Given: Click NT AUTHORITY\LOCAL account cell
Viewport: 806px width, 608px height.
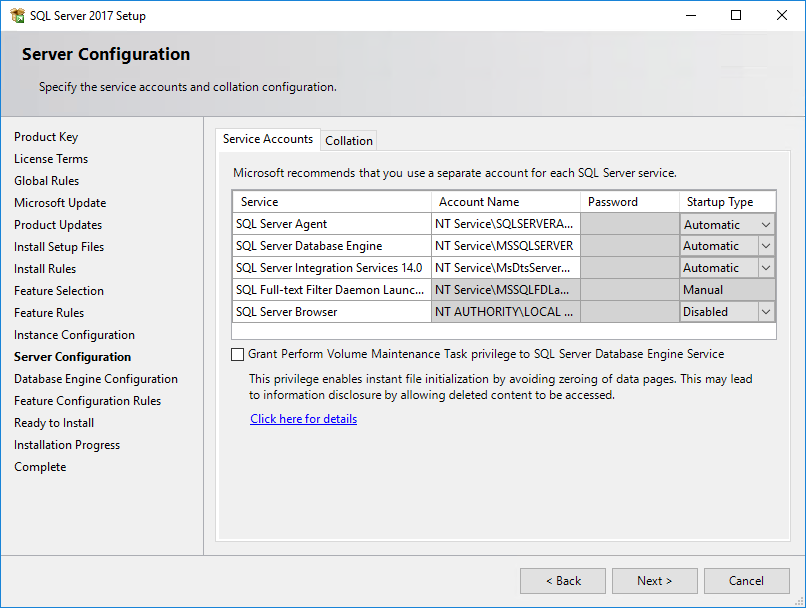Looking at the screenshot, I should pyautogui.click(x=506, y=312).
